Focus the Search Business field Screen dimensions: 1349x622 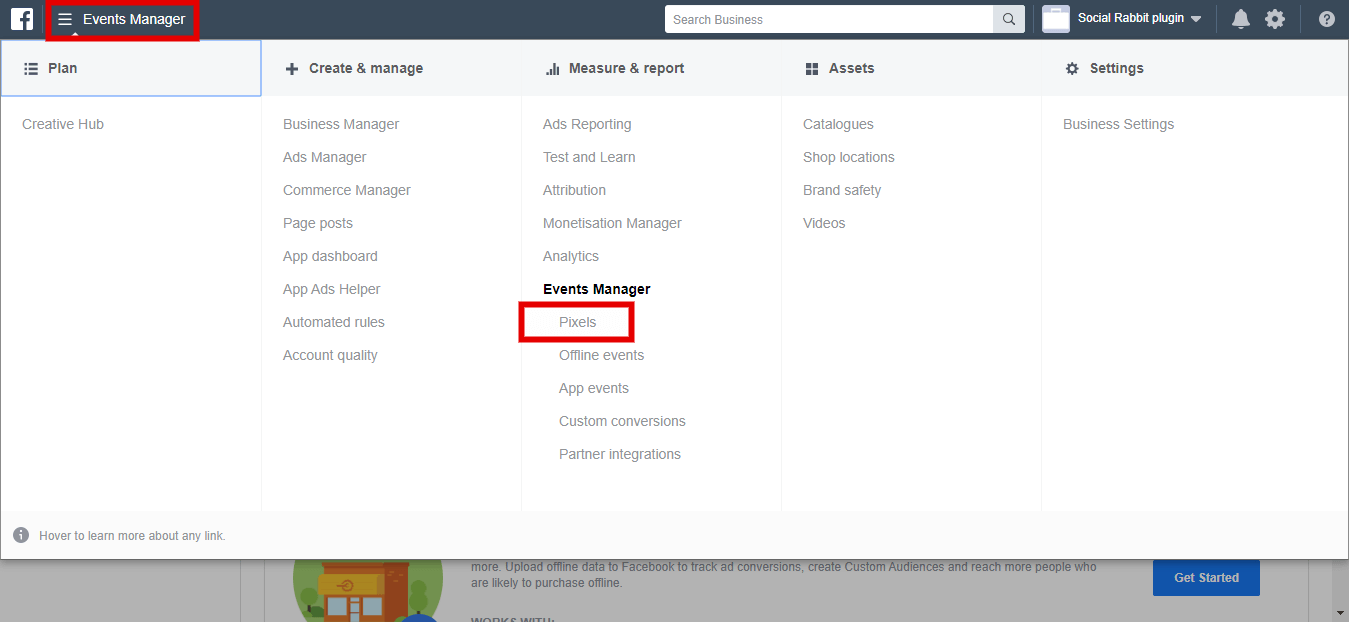tap(829, 19)
